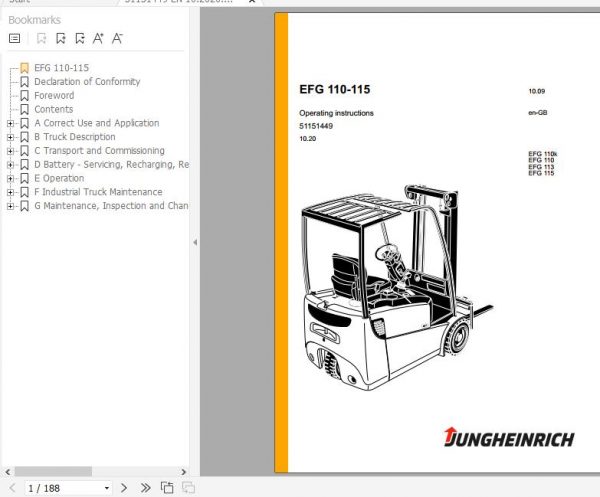Expand the E Operation node
This screenshot has height=497, width=600.
click(10, 178)
